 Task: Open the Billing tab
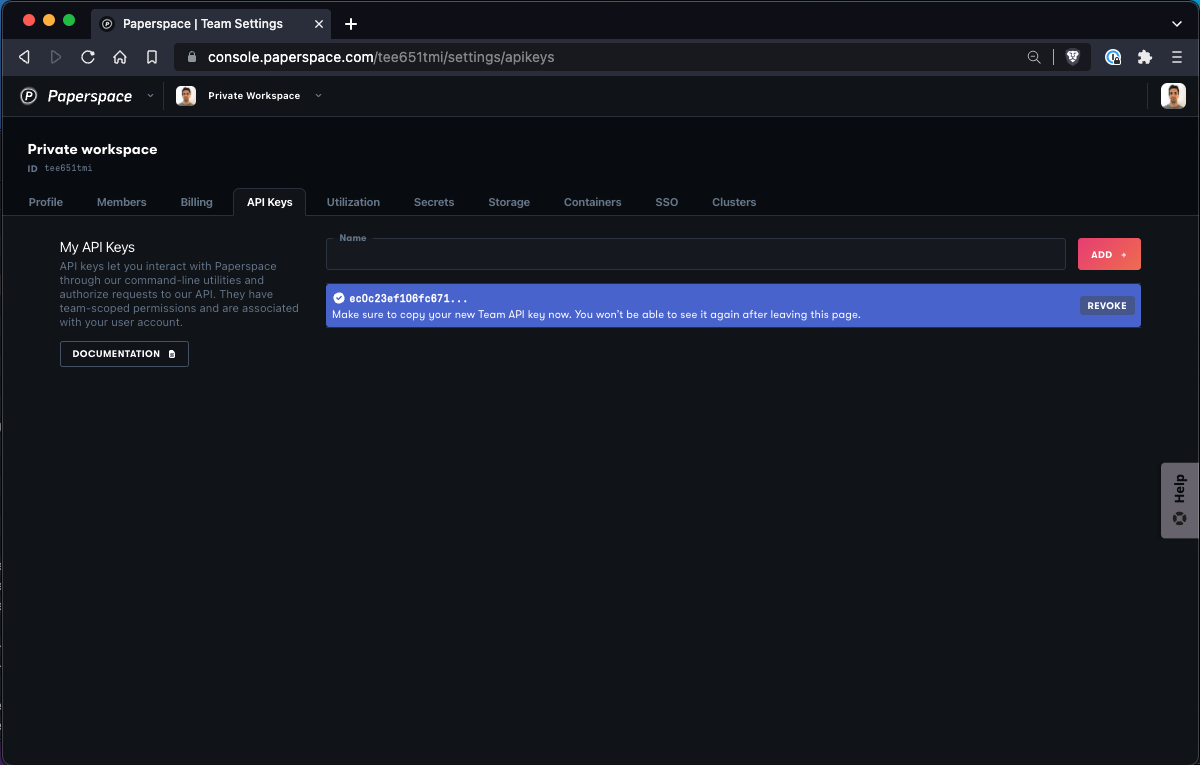(197, 202)
